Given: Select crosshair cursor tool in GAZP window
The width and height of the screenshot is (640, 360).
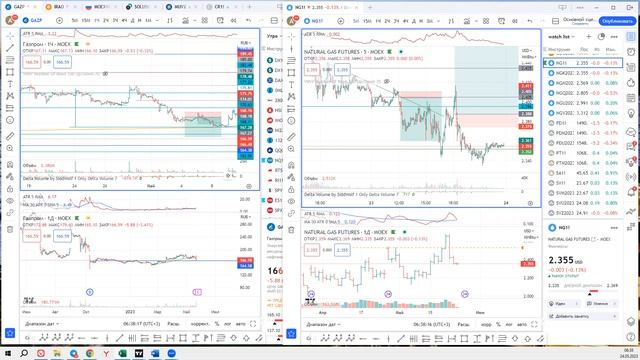Looking at the screenshot, I should point(10,36).
